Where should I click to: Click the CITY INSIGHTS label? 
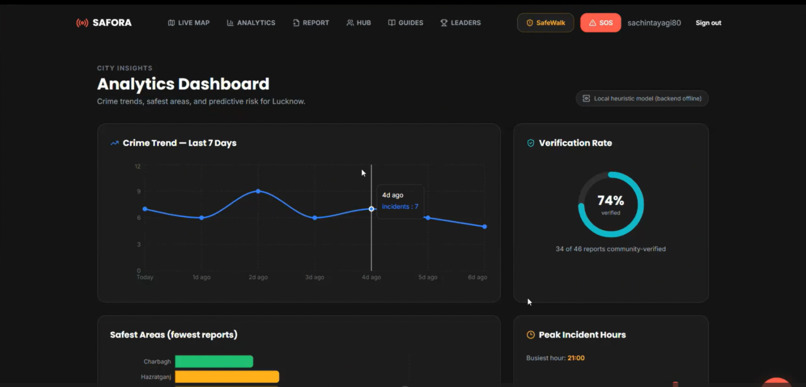point(125,68)
